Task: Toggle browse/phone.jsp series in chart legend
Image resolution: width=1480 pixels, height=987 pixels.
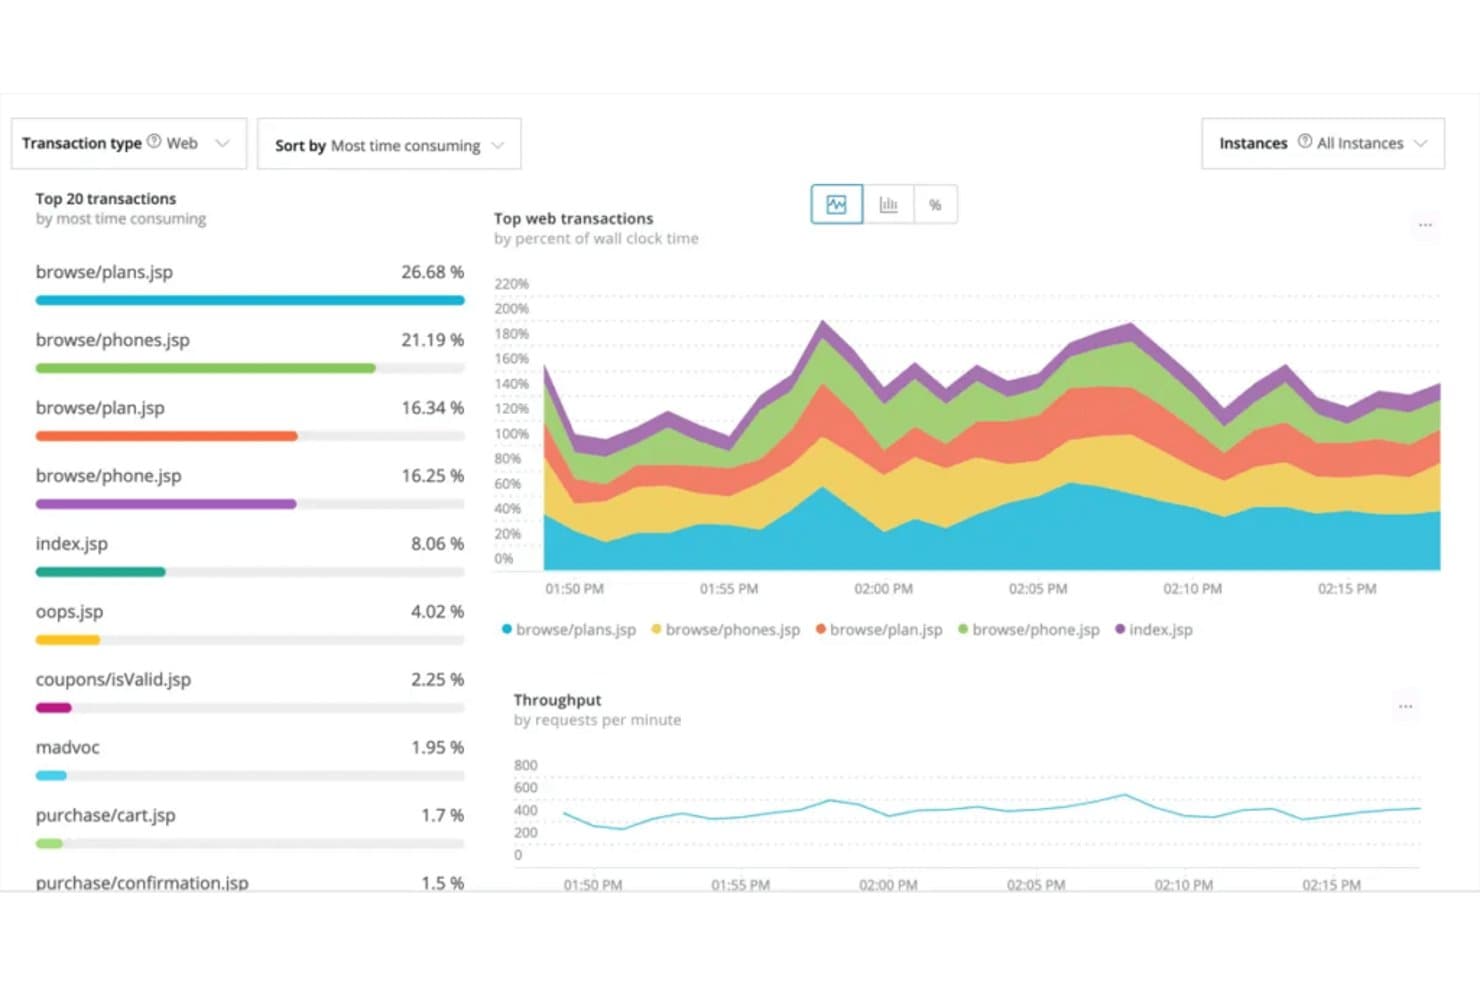Action: pyautogui.click(x=1029, y=630)
